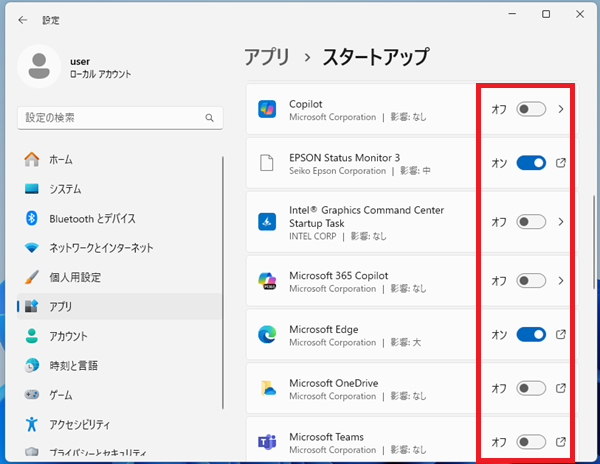Viewport: 600px width, 464px height.
Task: Select アプリ in sidebar
Action: pyautogui.click(x=119, y=306)
